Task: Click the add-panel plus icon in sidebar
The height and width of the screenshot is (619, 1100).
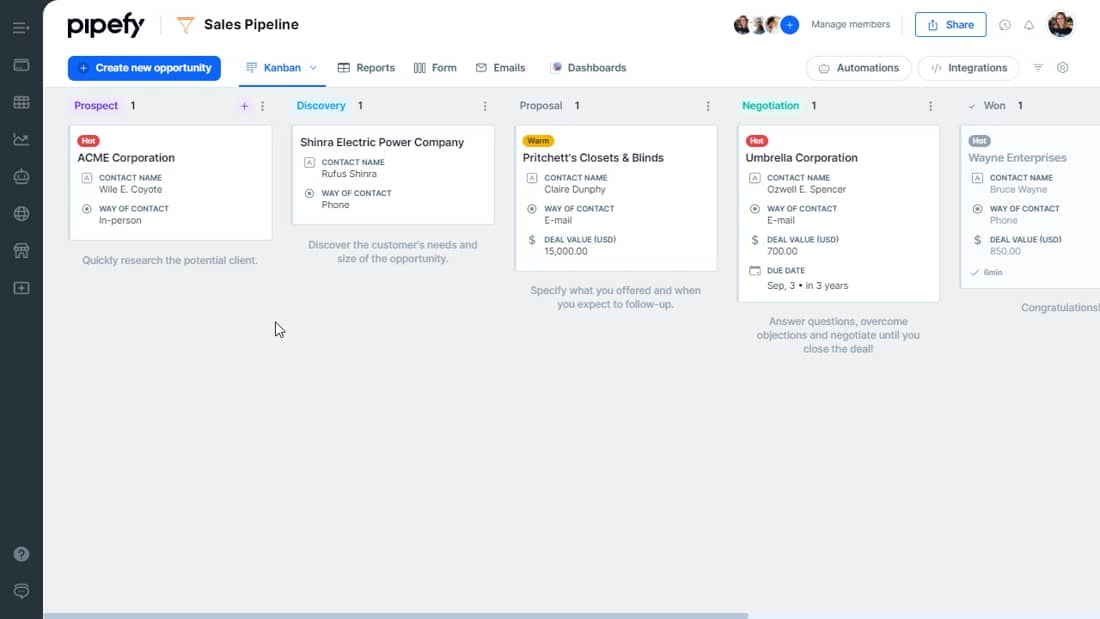Action: 21,288
